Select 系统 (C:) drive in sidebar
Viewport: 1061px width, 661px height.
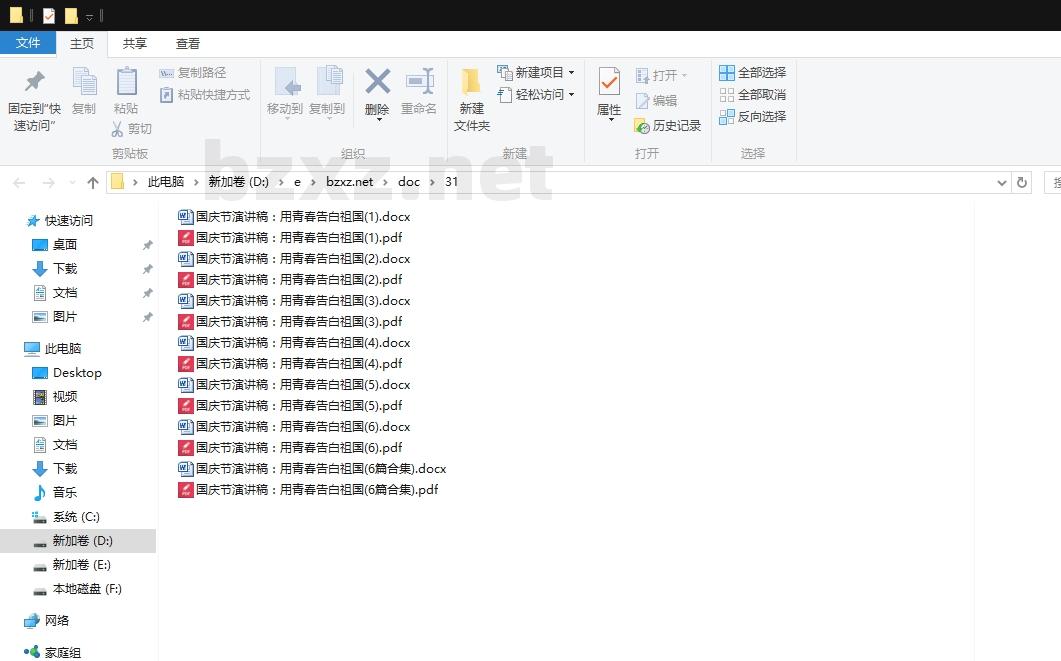(76, 517)
